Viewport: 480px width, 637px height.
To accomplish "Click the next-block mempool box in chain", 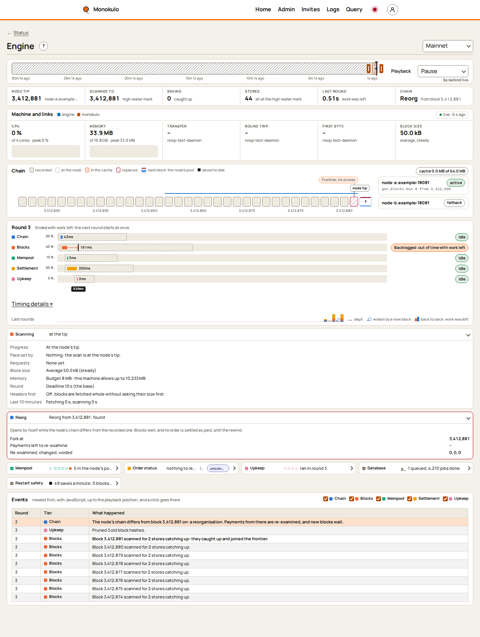I will tap(365, 202).
